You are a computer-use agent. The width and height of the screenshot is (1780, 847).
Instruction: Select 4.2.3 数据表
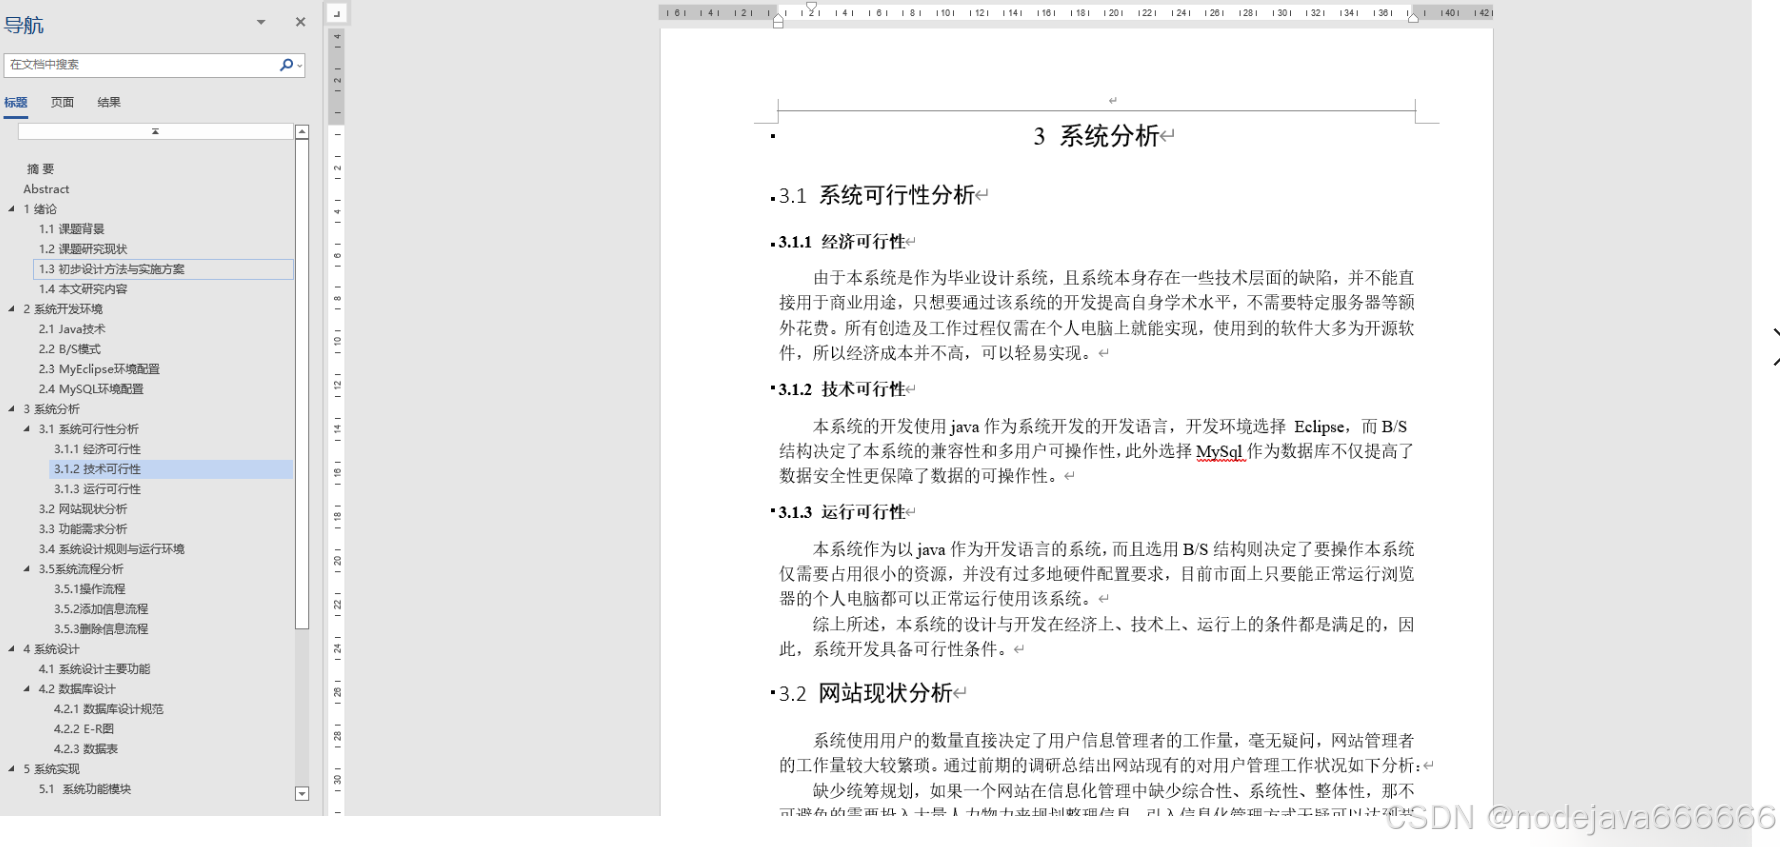coord(86,749)
